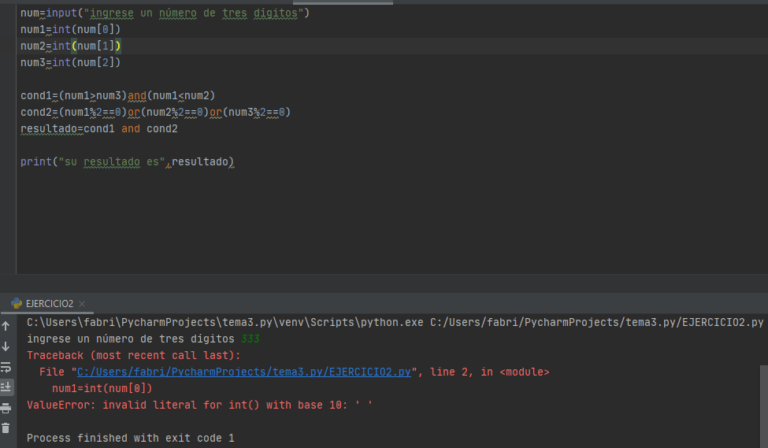Viewport: 768px width, 448px height.
Task: Place cursor on num1=int(num[0]) editor line
Action: click(70, 29)
